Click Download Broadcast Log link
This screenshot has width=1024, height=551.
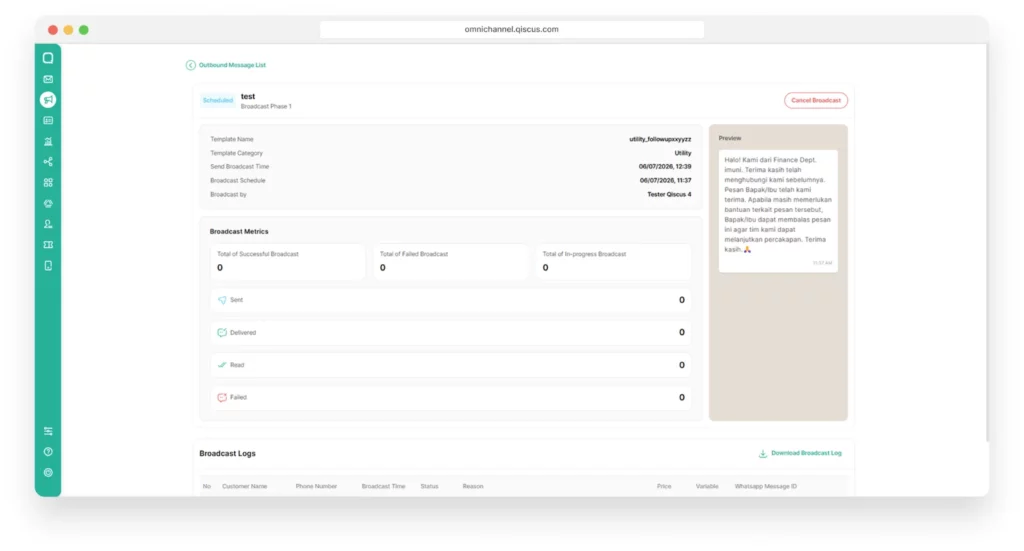click(806, 453)
